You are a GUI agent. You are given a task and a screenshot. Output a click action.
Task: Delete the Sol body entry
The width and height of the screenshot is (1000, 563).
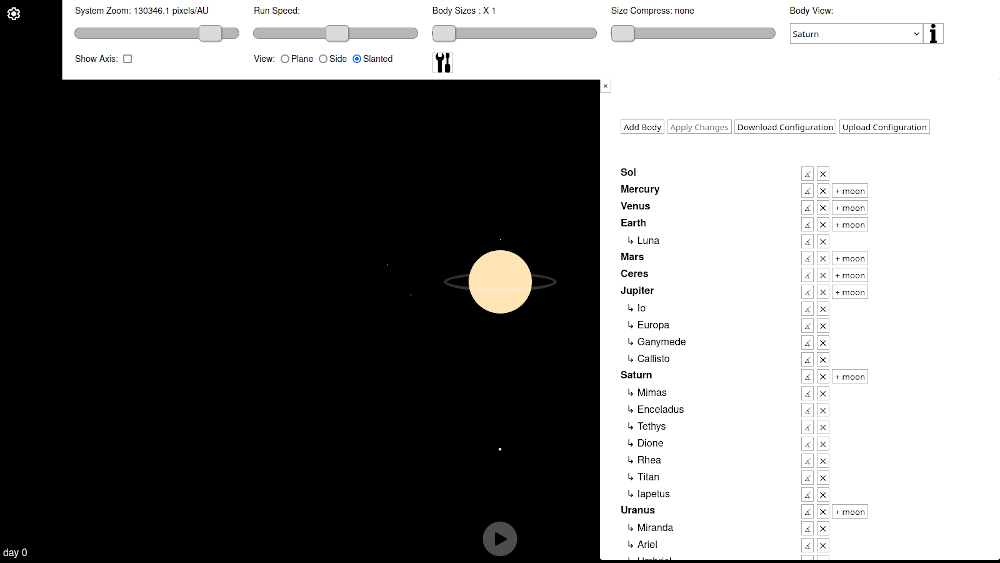[x=823, y=173]
